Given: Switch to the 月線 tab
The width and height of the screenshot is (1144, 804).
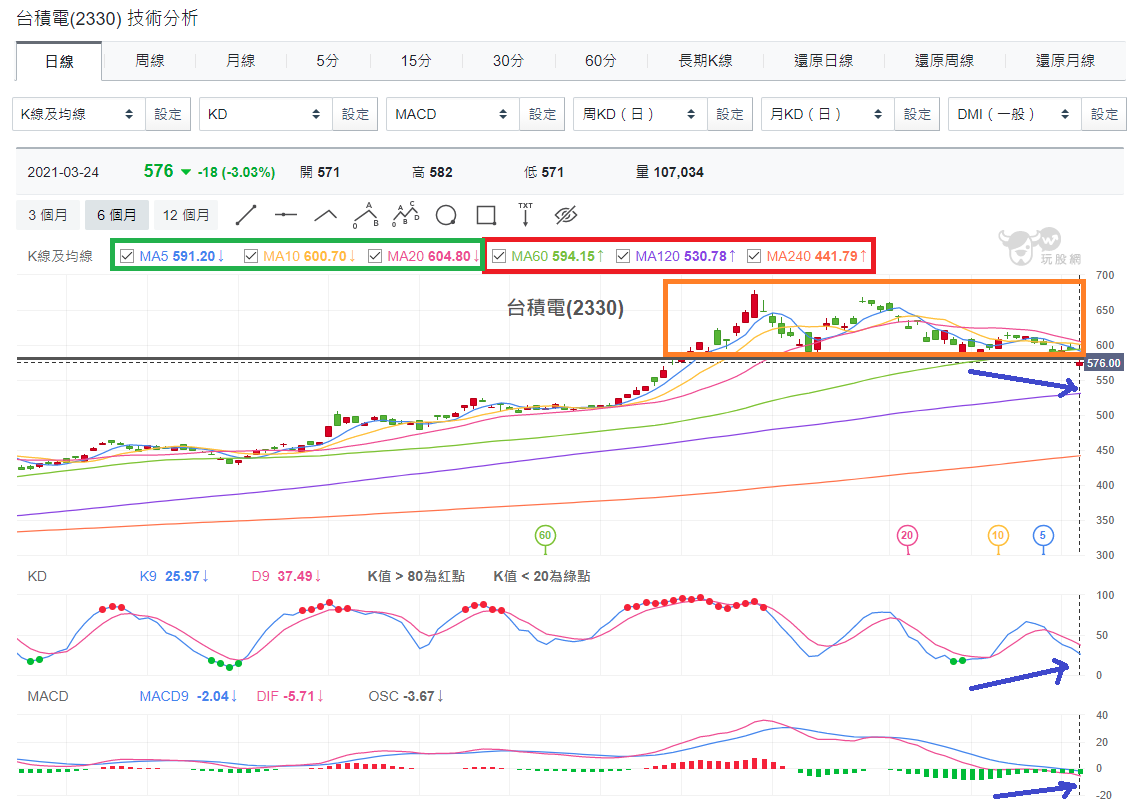Looking at the screenshot, I should [241, 61].
